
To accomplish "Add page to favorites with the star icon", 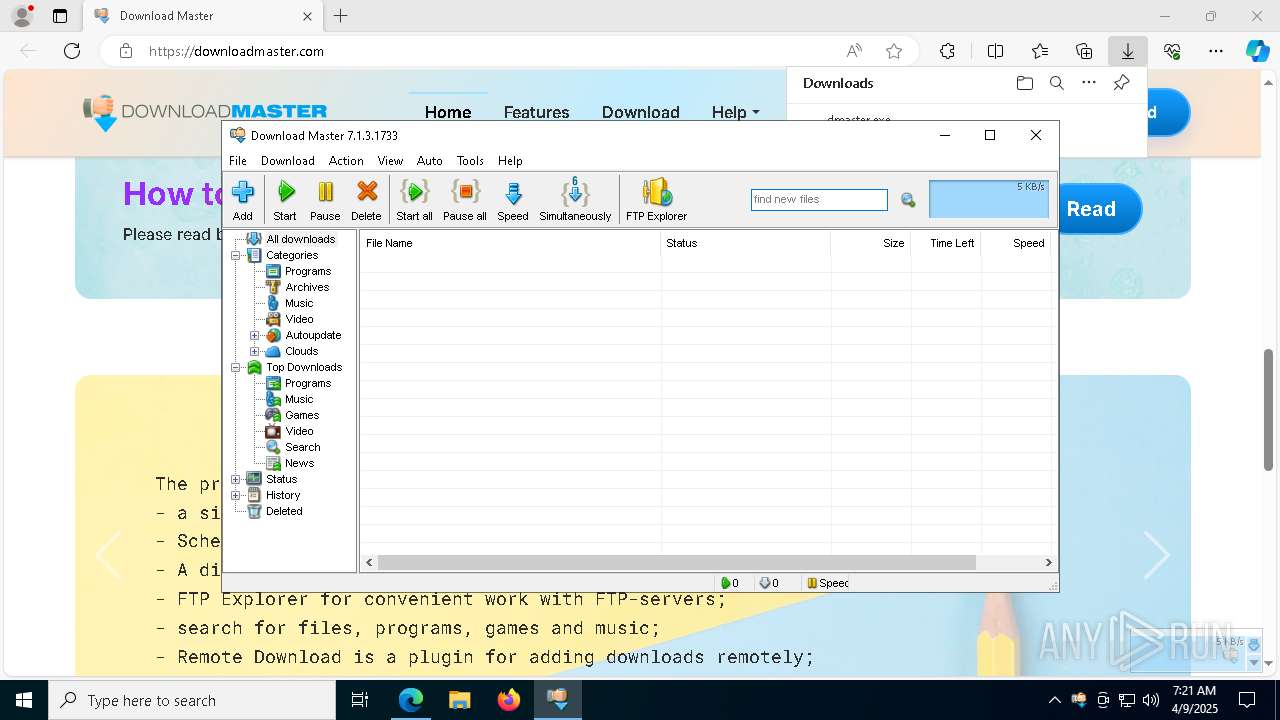I will coord(894,51).
